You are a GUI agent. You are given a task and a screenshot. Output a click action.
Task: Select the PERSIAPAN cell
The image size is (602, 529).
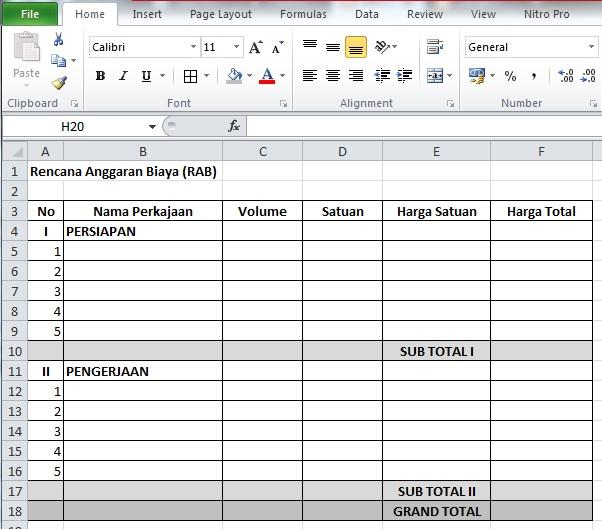142,231
